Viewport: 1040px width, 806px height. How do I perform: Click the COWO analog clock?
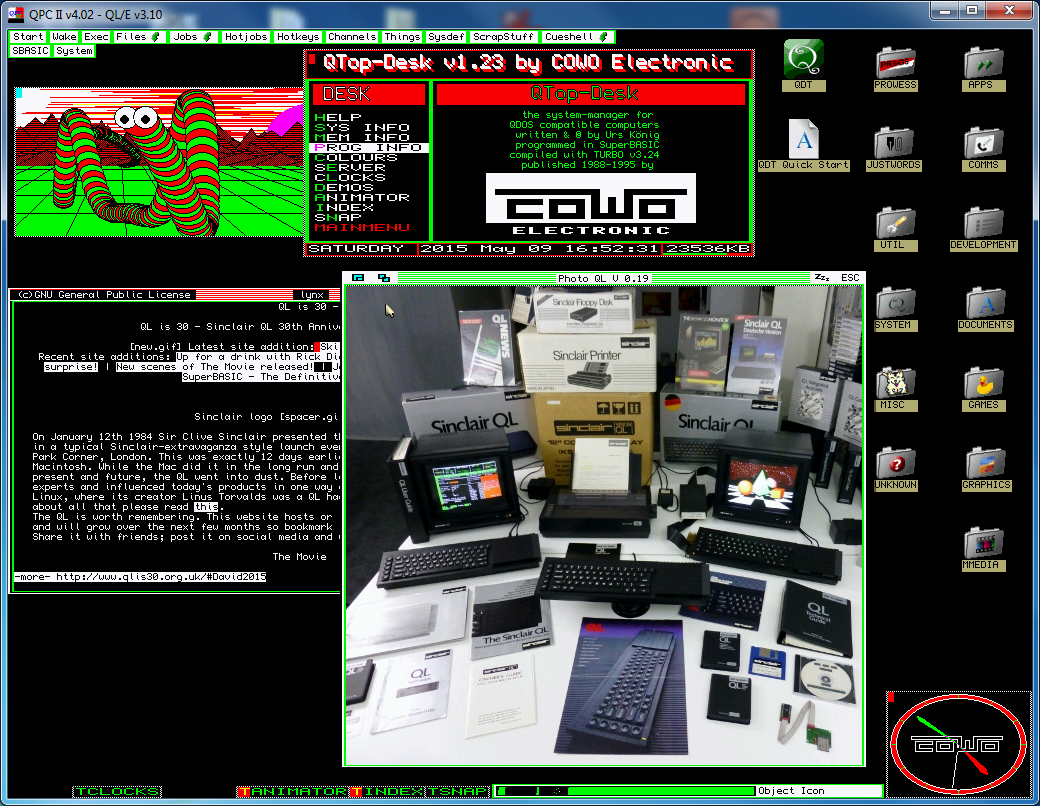958,744
